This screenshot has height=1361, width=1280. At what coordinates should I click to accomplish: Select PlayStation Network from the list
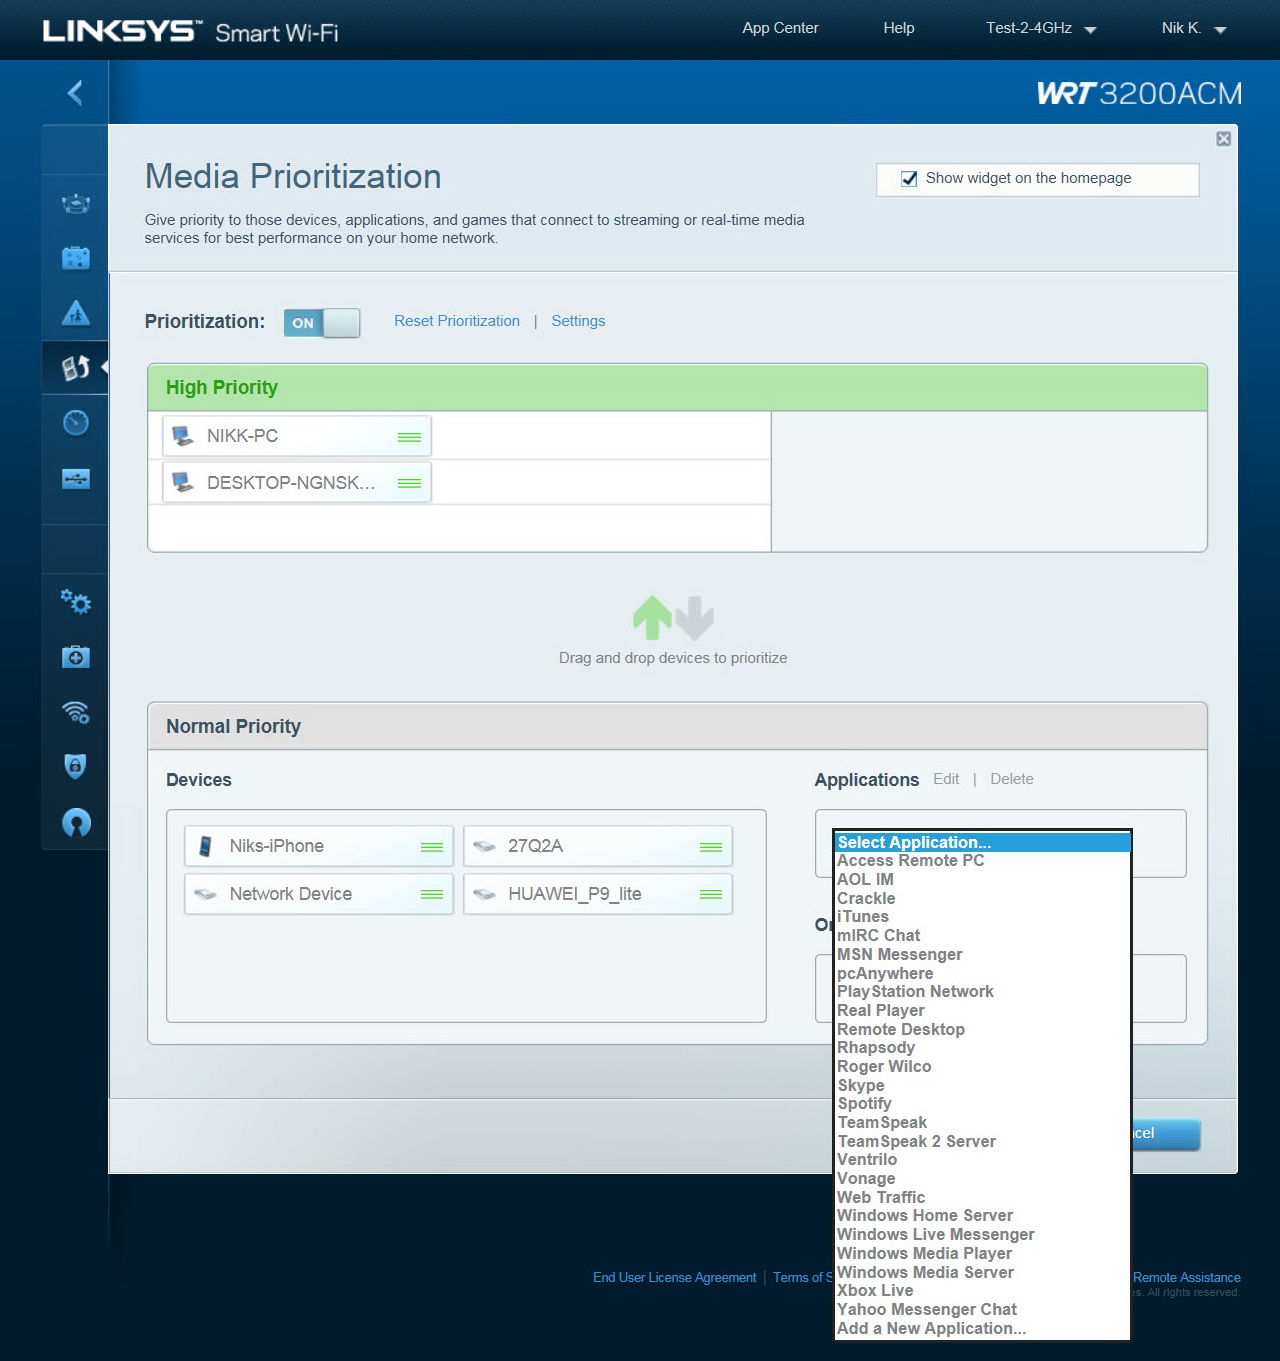click(x=983, y=991)
